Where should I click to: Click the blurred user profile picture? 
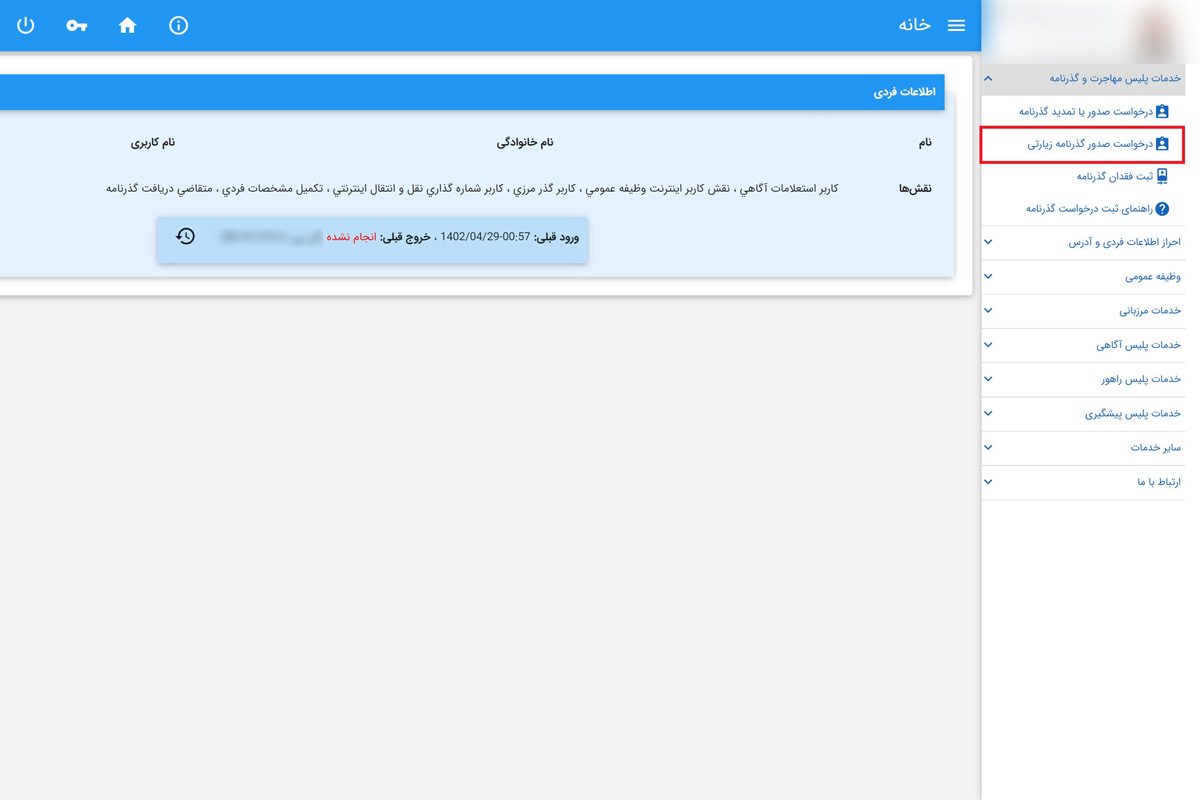(1155, 32)
